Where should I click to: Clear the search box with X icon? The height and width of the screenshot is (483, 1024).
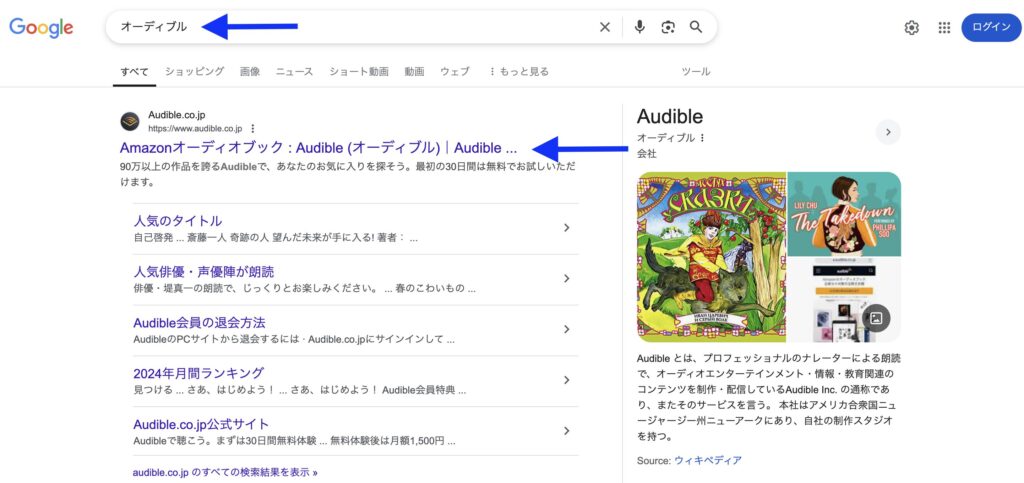(x=605, y=27)
